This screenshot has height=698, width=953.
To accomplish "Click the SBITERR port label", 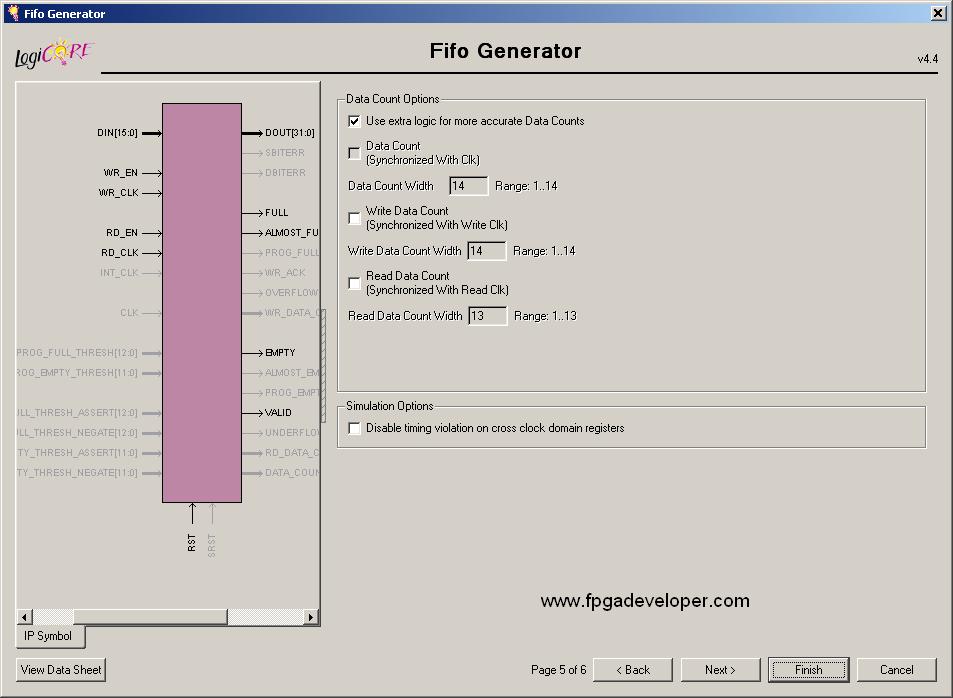I will pyautogui.click(x=285, y=153).
